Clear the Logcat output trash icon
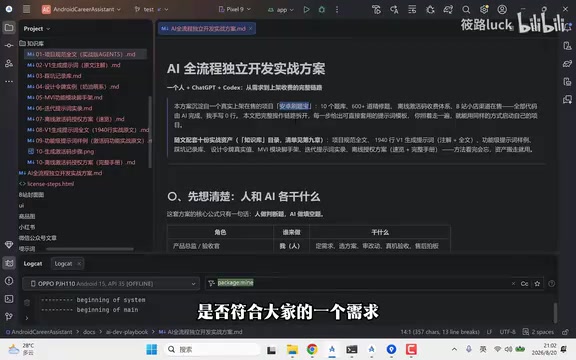Screen dimensions: 576x360 (27, 302)
